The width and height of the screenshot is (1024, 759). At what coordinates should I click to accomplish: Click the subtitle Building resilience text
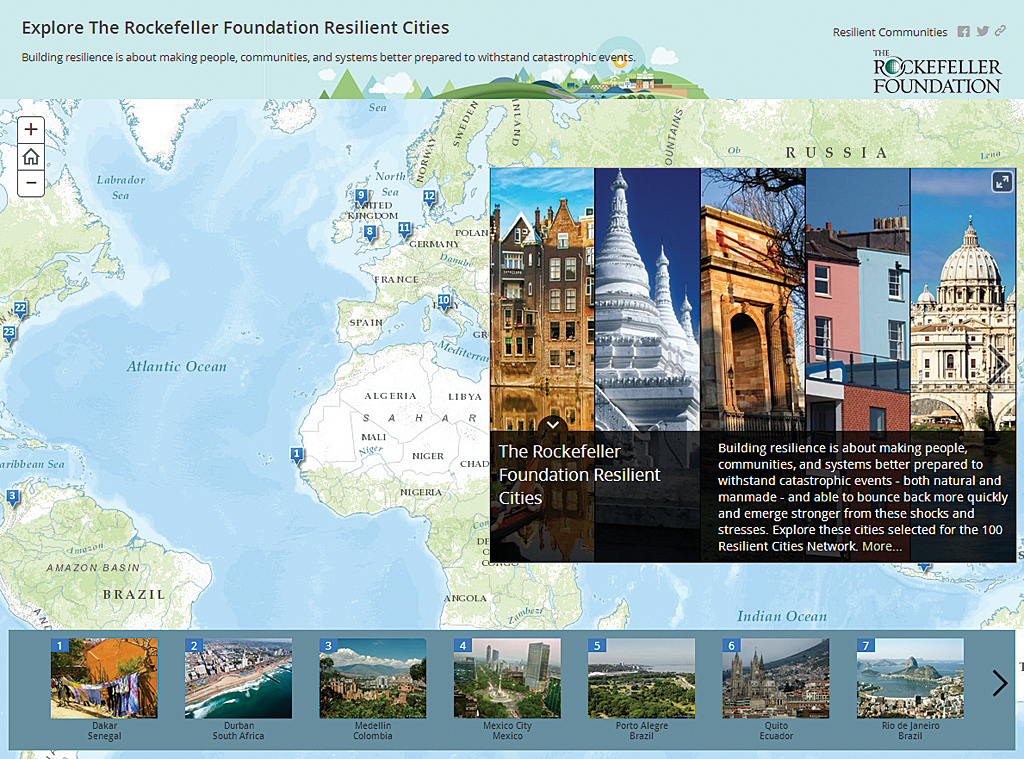pos(328,57)
